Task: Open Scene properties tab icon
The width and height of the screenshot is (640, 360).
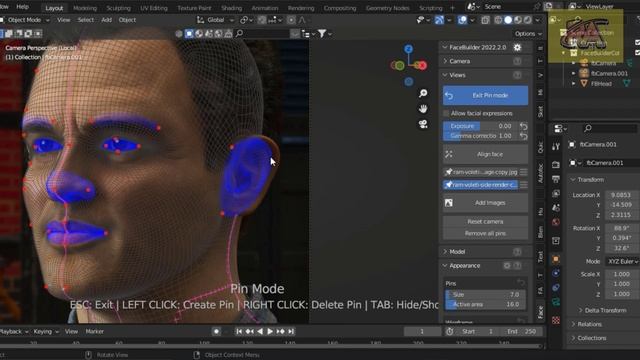Action: 556,208
